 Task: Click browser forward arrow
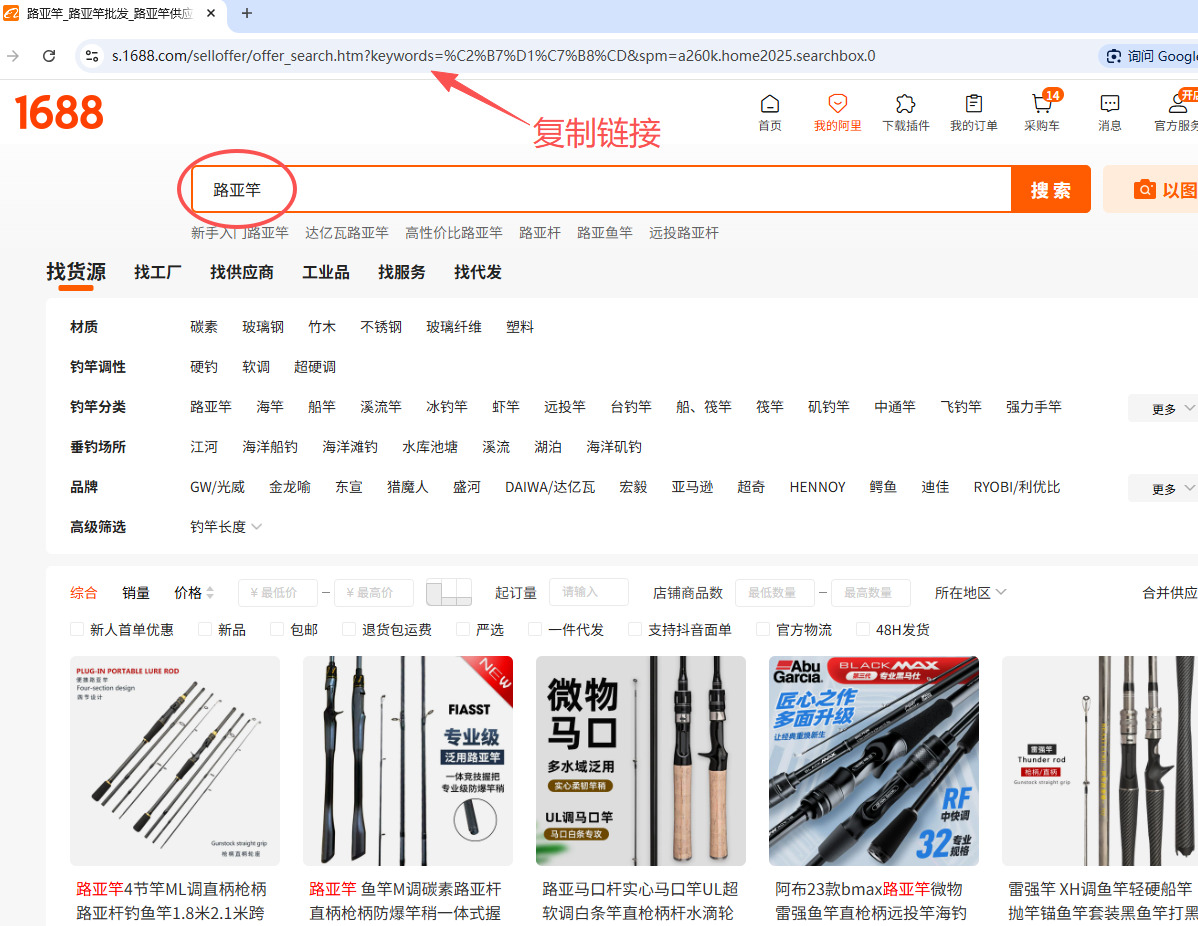point(13,56)
